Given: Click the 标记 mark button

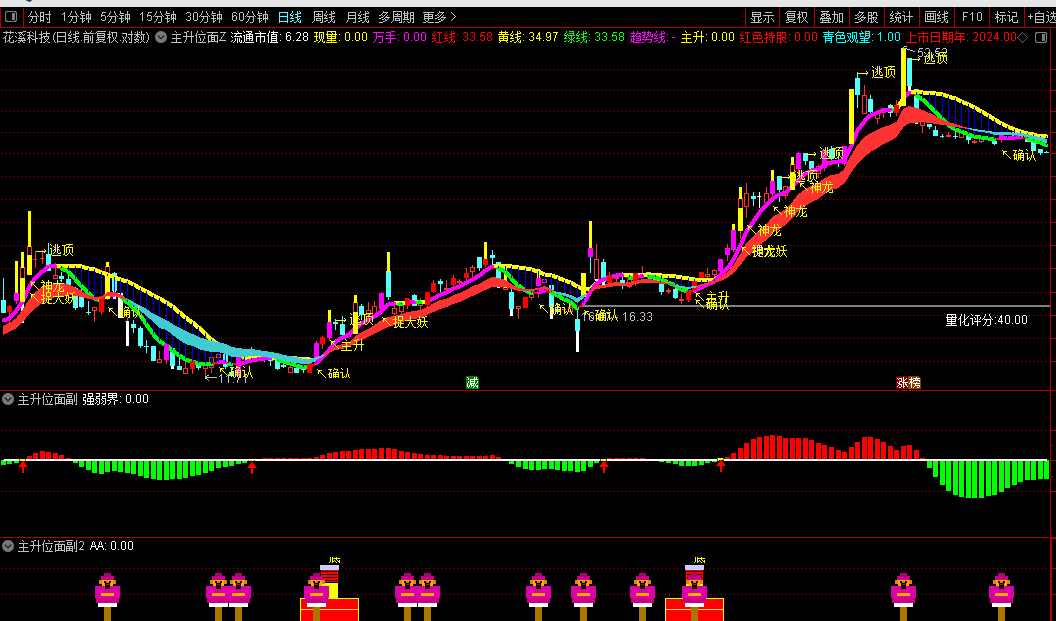Looking at the screenshot, I should (1006, 17).
